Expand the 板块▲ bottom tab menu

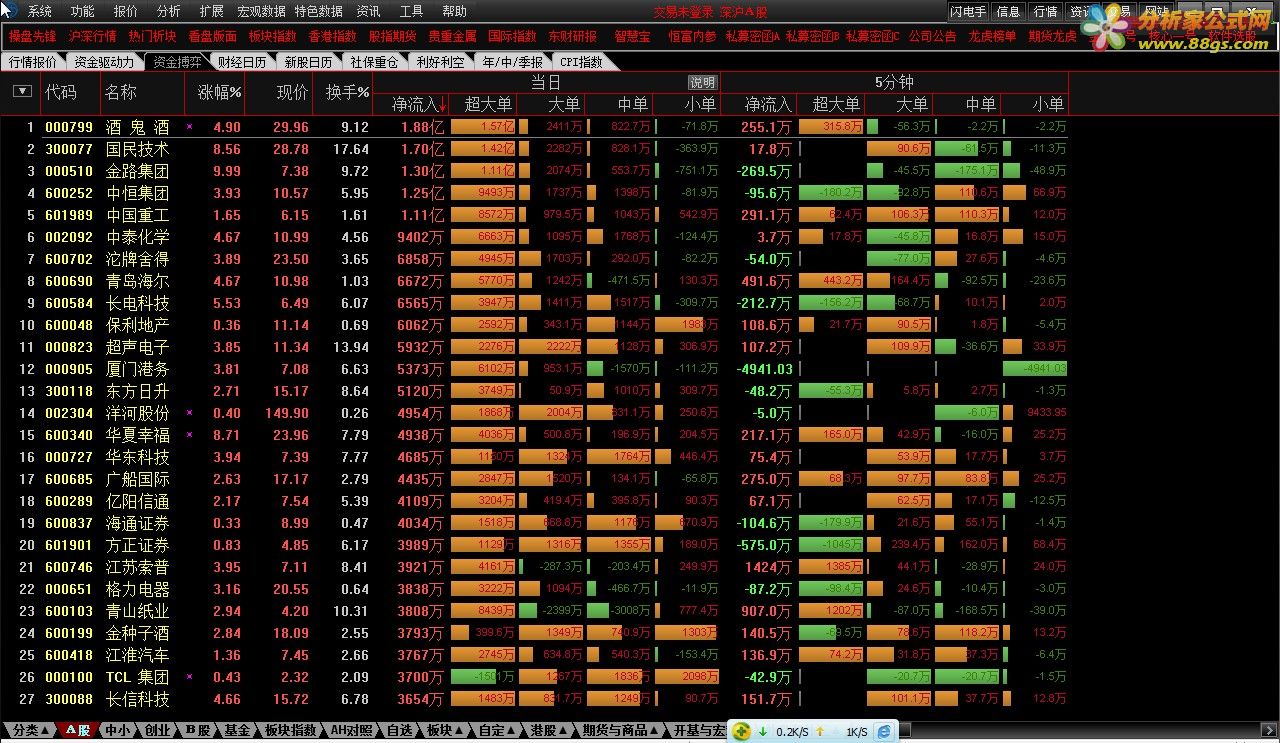[x=444, y=731]
